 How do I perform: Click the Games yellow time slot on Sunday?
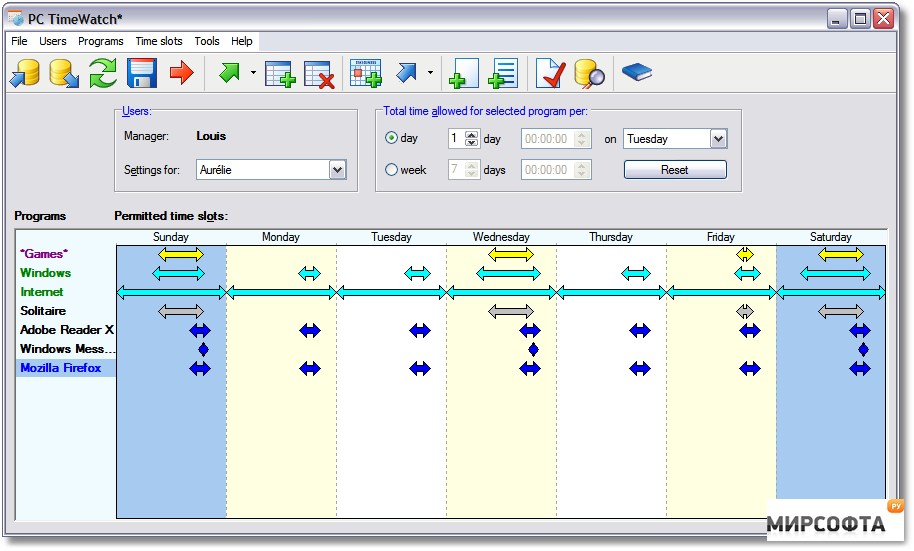(x=181, y=254)
